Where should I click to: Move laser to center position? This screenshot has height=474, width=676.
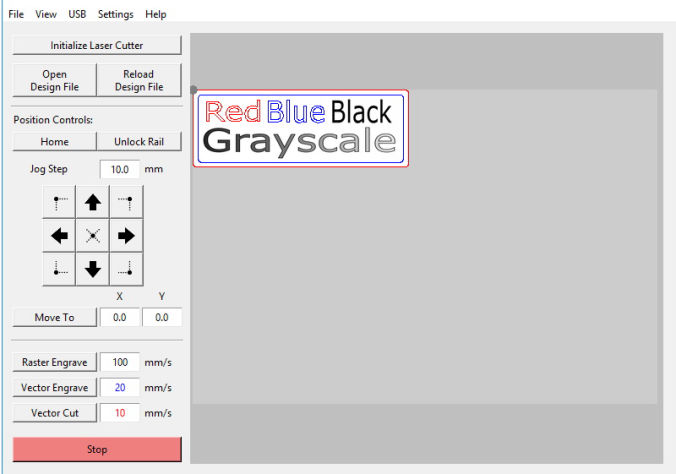click(x=93, y=235)
